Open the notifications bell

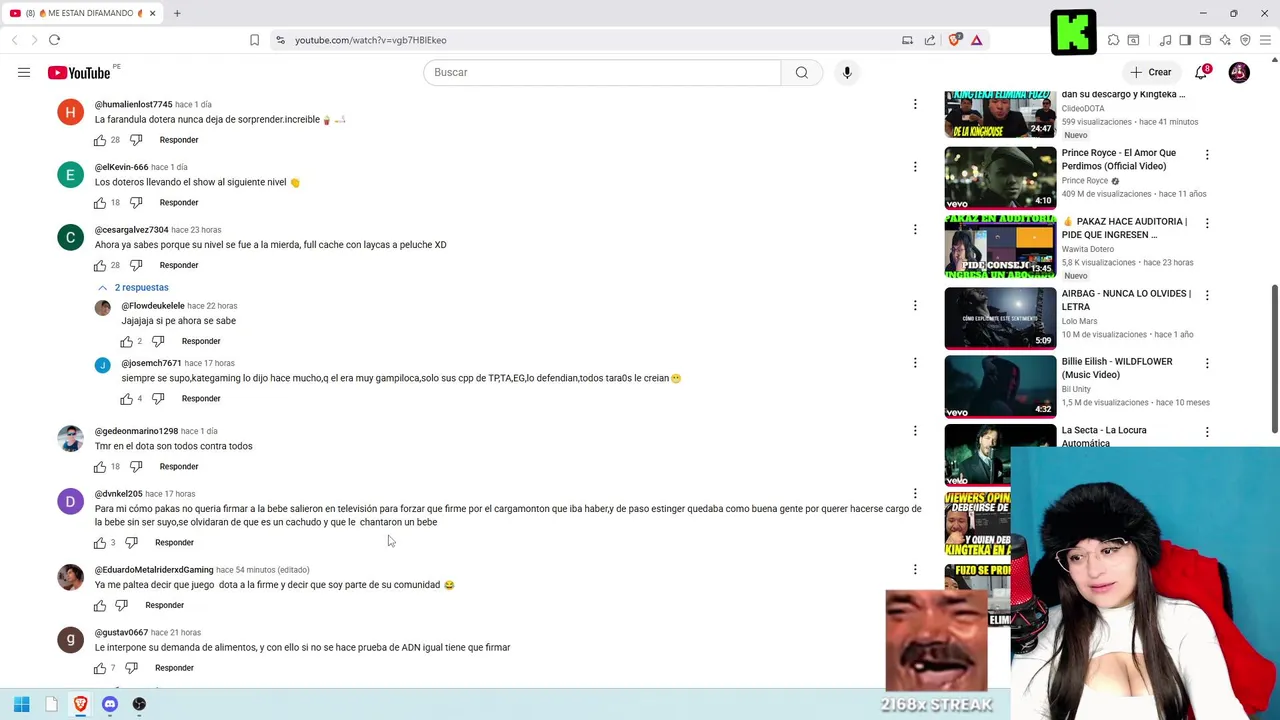pos(1202,72)
